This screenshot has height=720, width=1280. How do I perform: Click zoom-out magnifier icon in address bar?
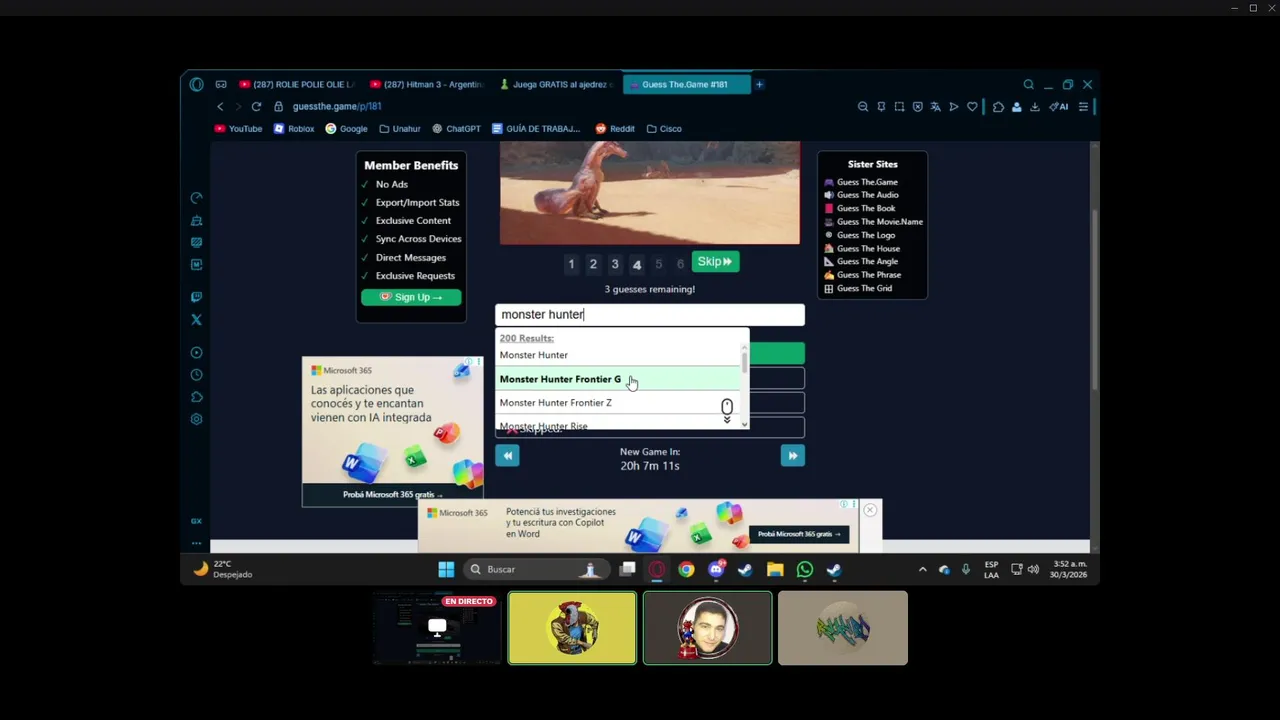(x=863, y=107)
